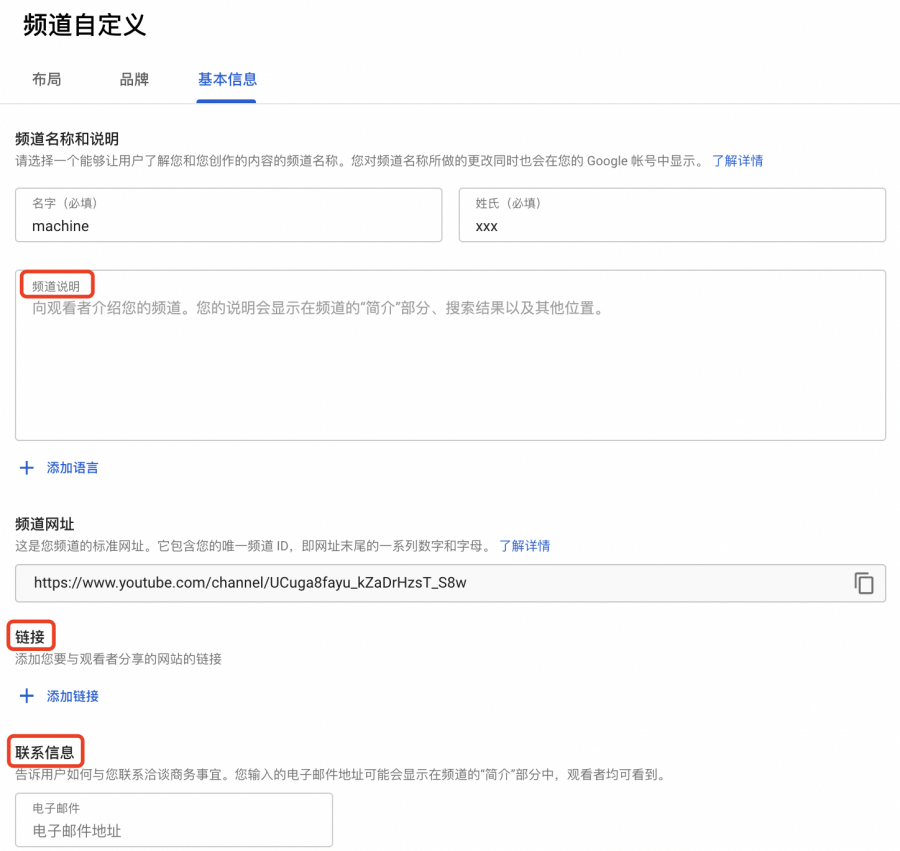Viewport: 900px width, 851px height.
Task: Switch to the 布局 tab
Action: 46,79
